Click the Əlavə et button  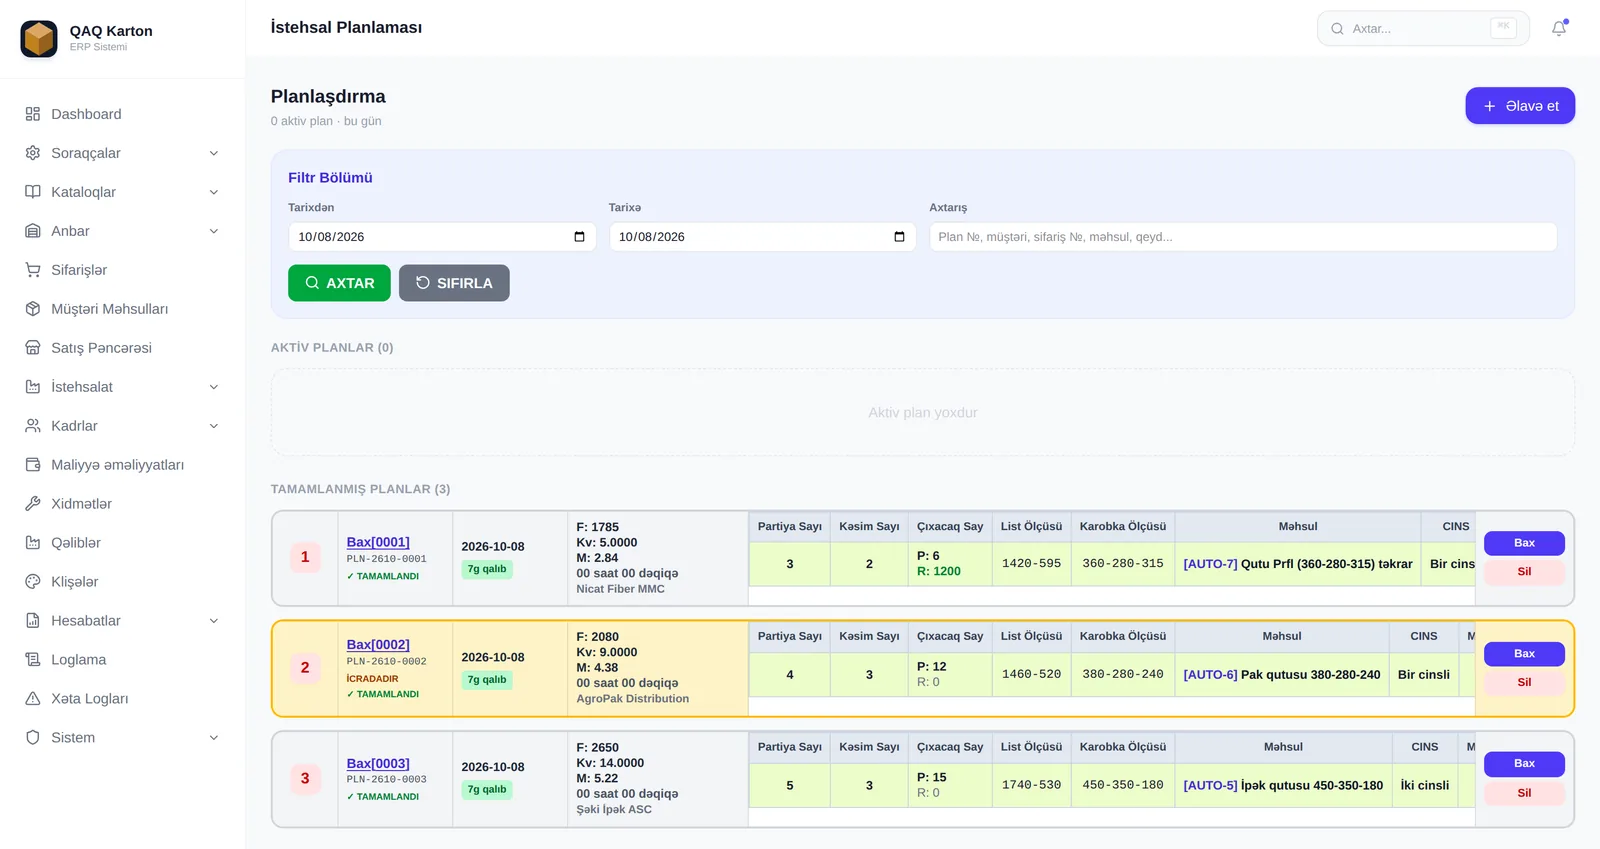(1520, 106)
